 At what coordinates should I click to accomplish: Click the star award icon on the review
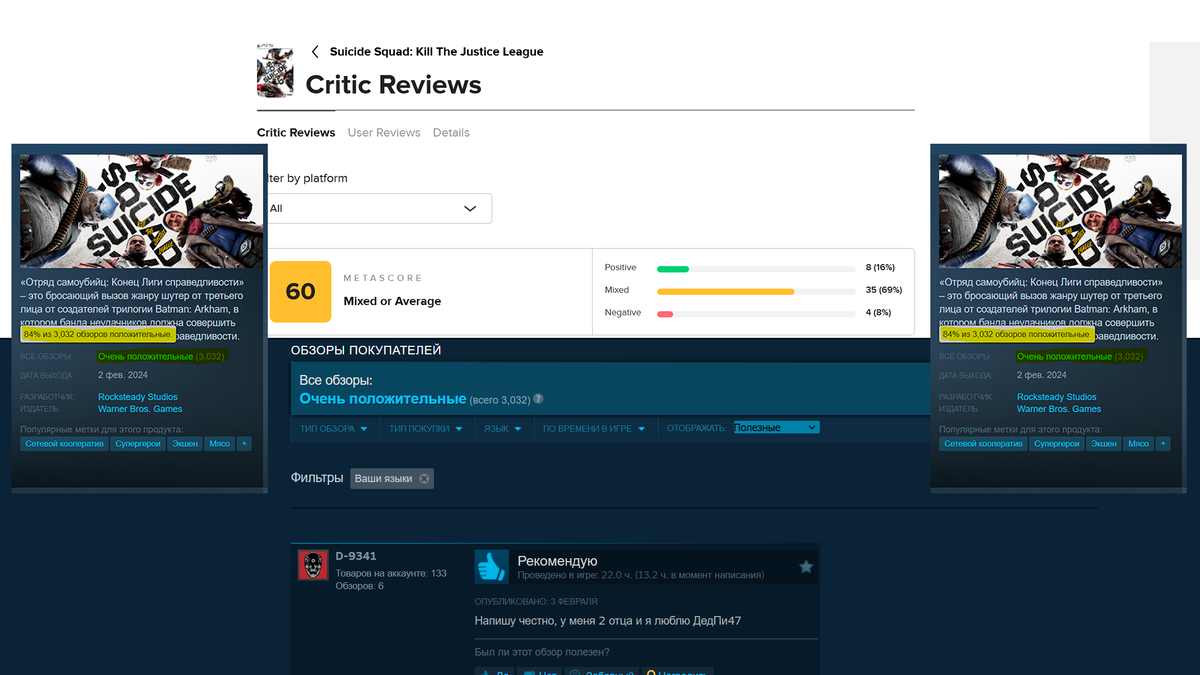pyautogui.click(x=806, y=567)
